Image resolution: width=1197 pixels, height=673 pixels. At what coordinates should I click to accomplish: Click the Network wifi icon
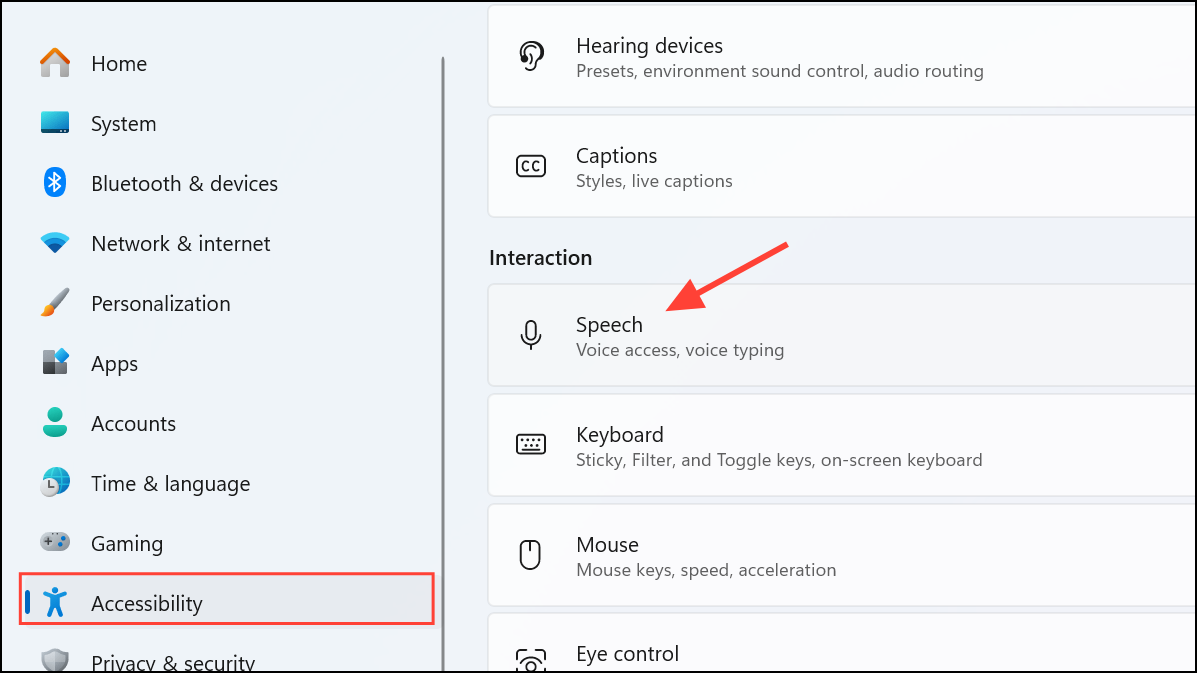point(55,243)
